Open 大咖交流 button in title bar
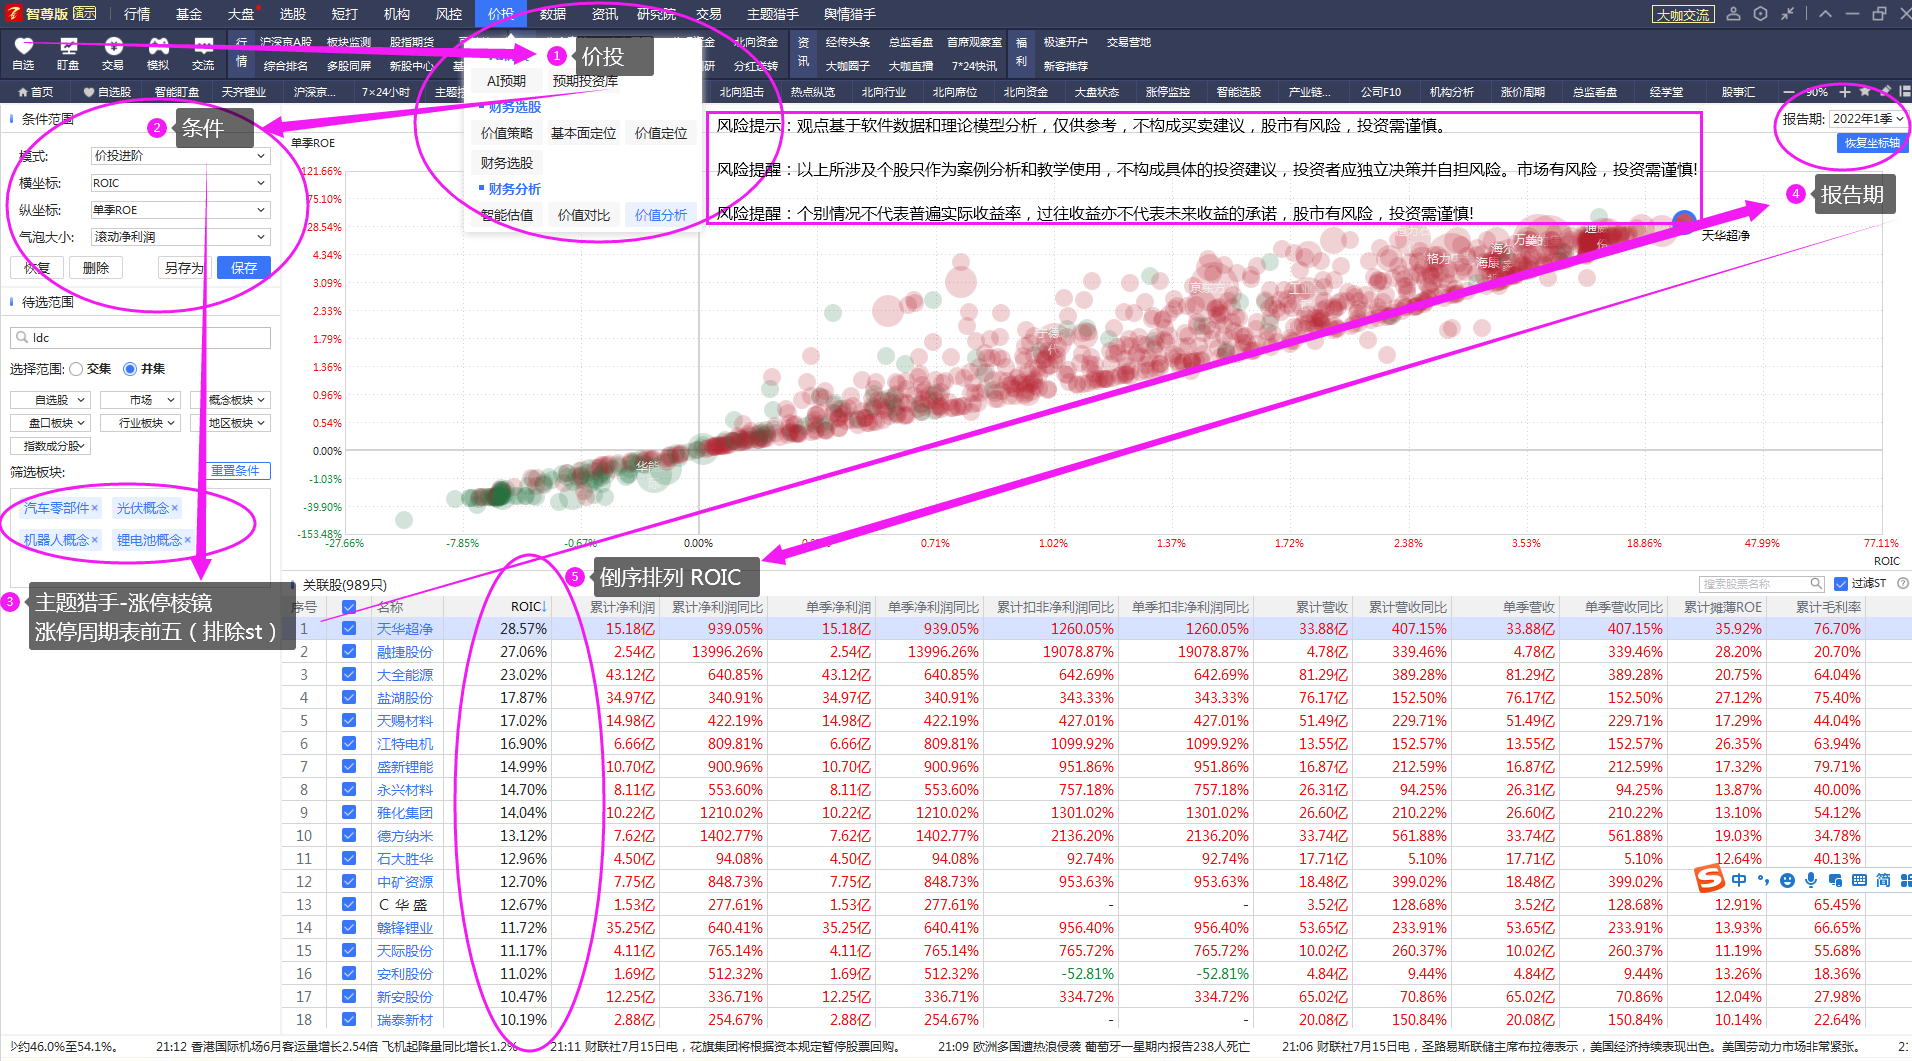The image size is (1912, 1061). point(1683,14)
